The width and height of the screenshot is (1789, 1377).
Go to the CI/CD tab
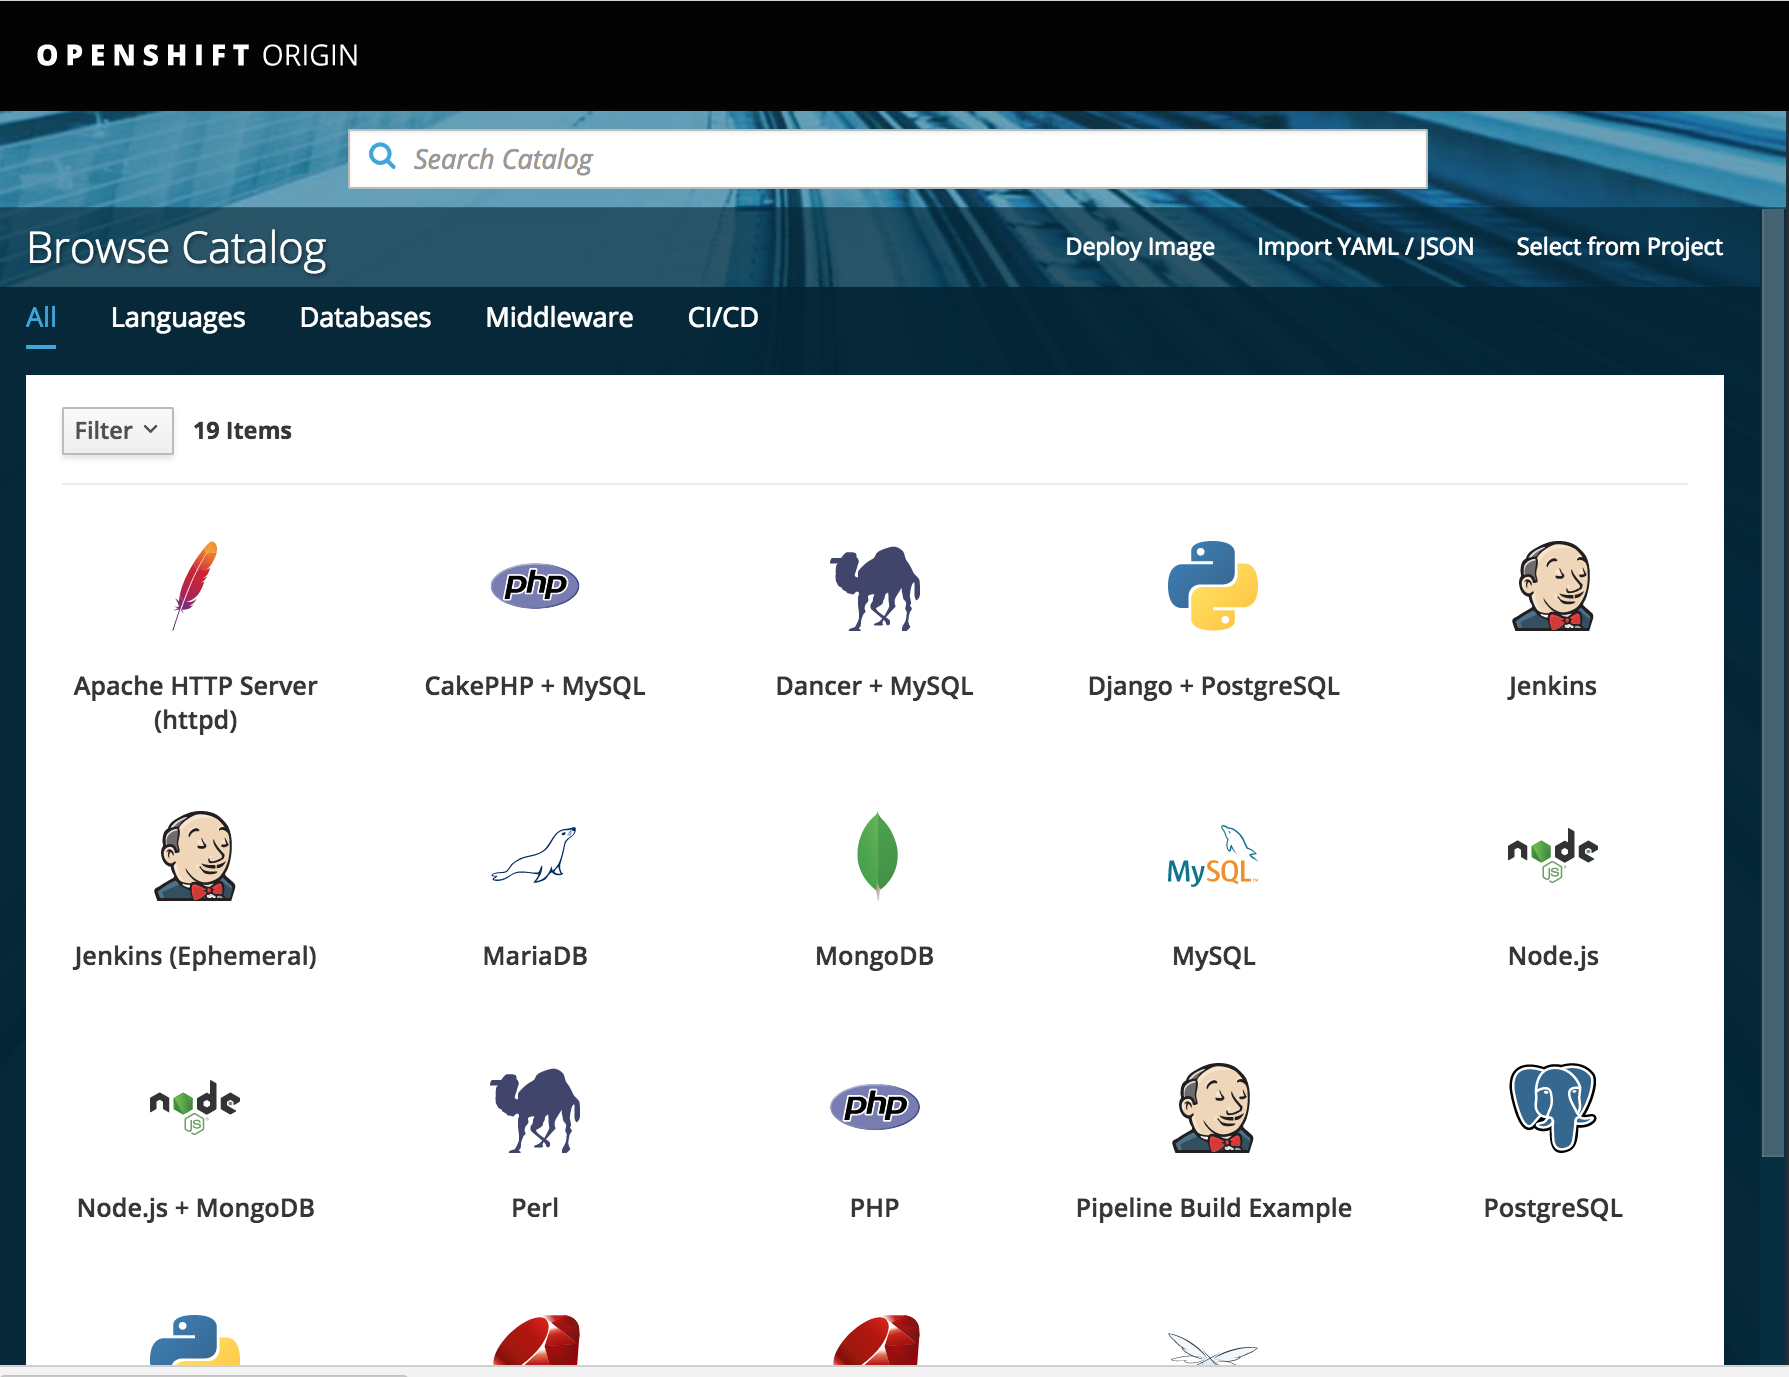tap(723, 318)
